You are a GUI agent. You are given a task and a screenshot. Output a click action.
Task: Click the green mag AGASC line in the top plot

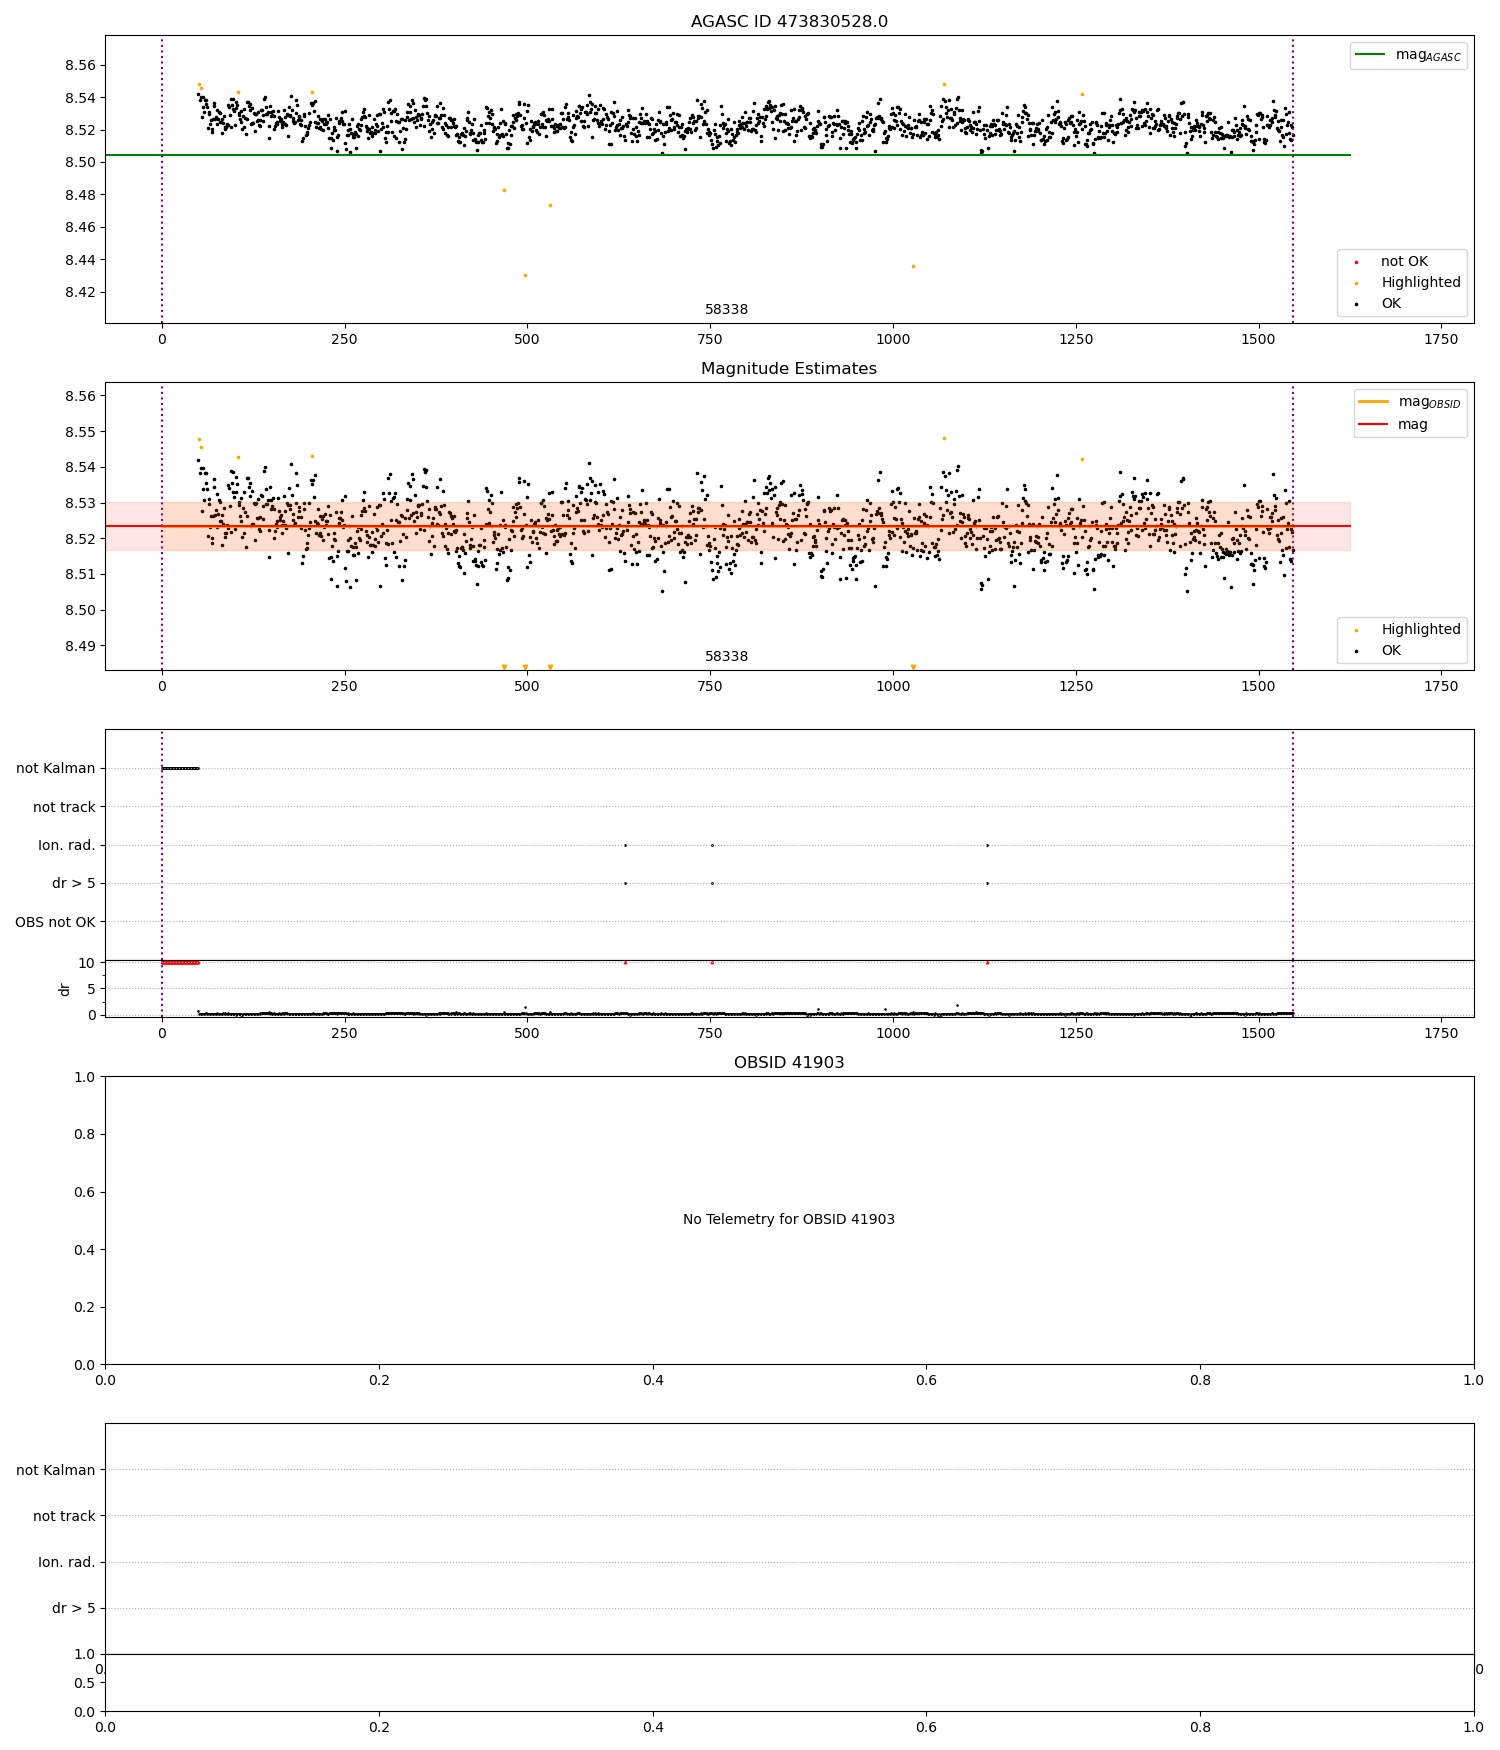pos(728,155)
